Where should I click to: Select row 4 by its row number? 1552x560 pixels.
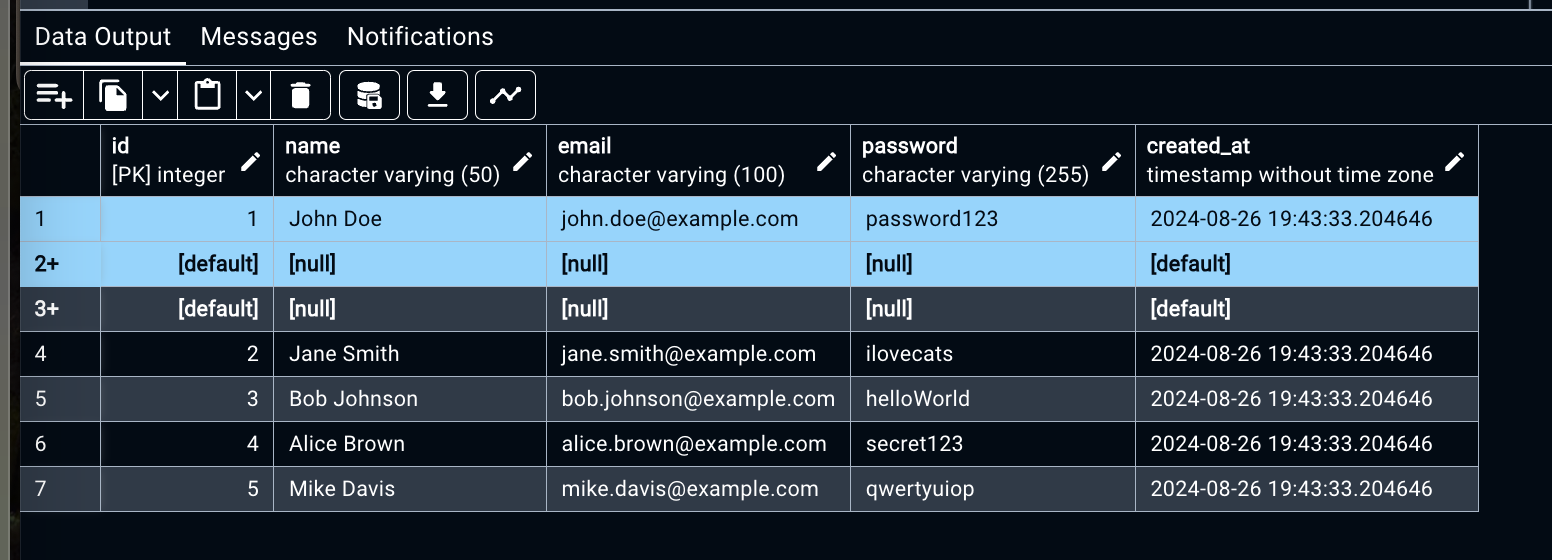tap(41, 354)
